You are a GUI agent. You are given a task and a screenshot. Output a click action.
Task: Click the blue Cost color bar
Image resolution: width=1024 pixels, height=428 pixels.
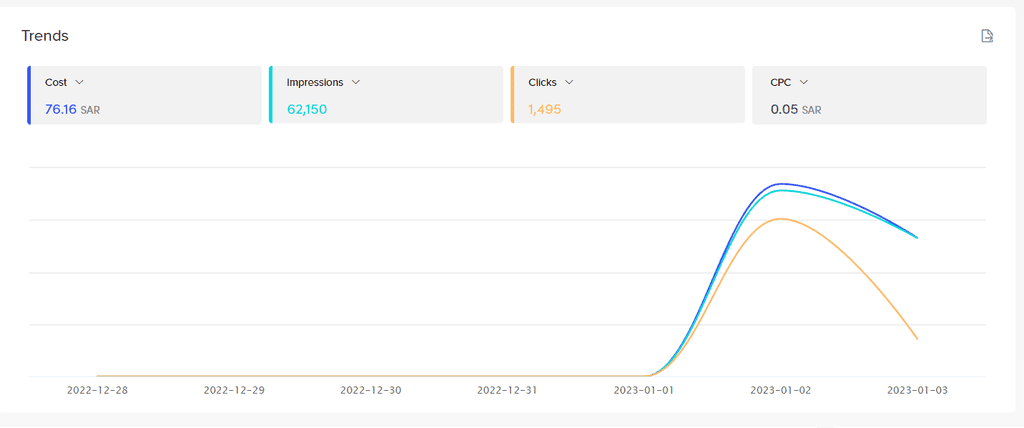(29, 95)
